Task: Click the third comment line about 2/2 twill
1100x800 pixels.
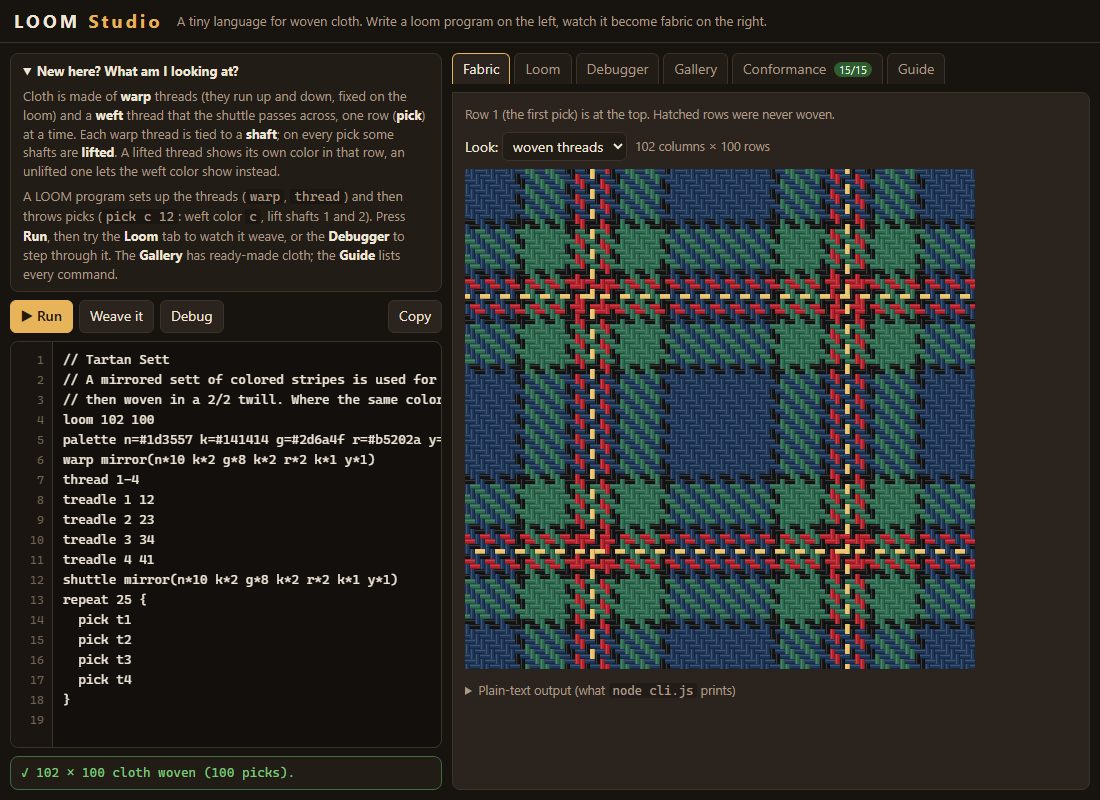Action: pyautogui.click(x=251, y=399)
